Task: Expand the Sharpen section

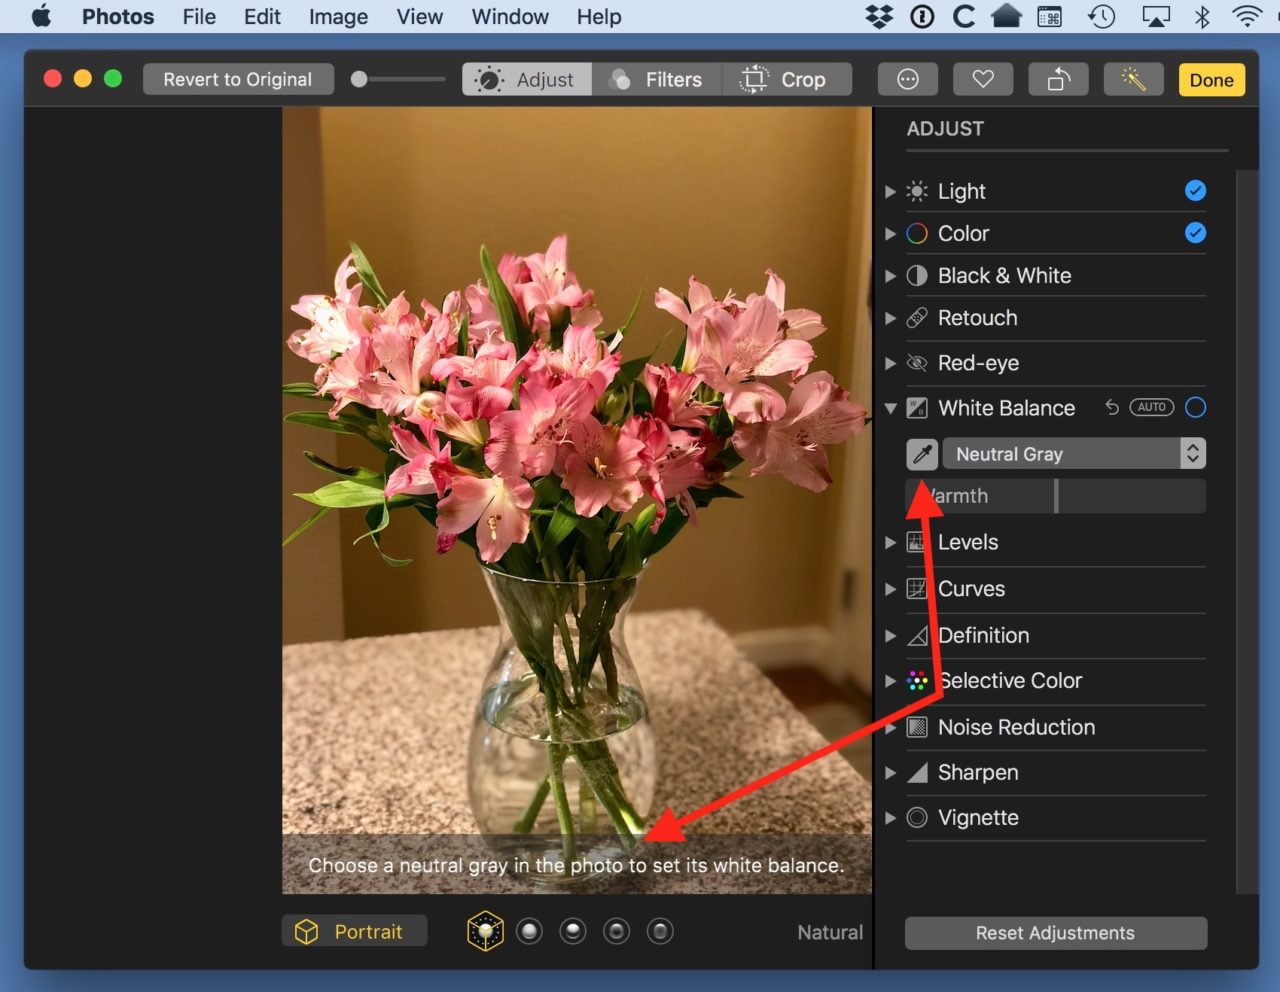Action: [x=890, y=773]
